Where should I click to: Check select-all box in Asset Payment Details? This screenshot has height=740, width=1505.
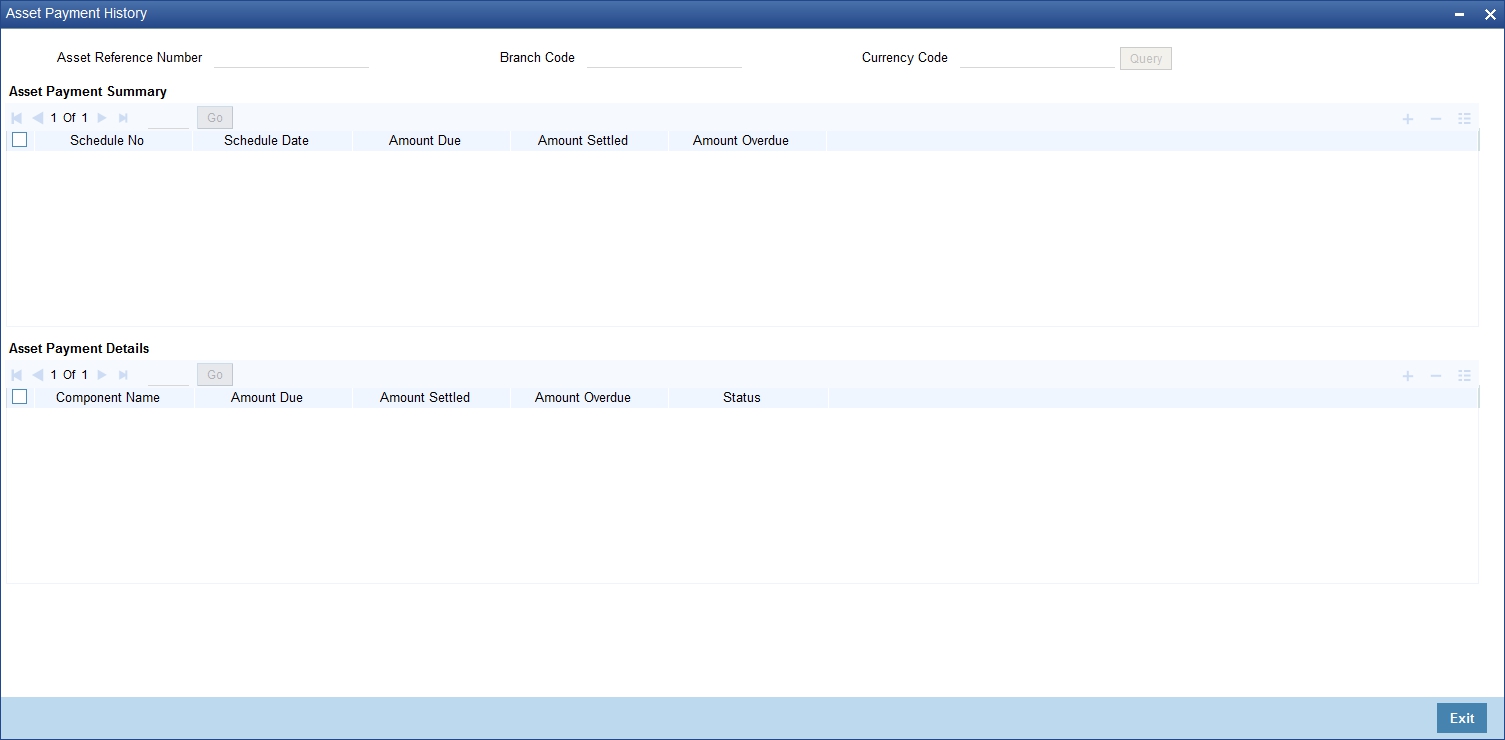click(x=19, y=397)
